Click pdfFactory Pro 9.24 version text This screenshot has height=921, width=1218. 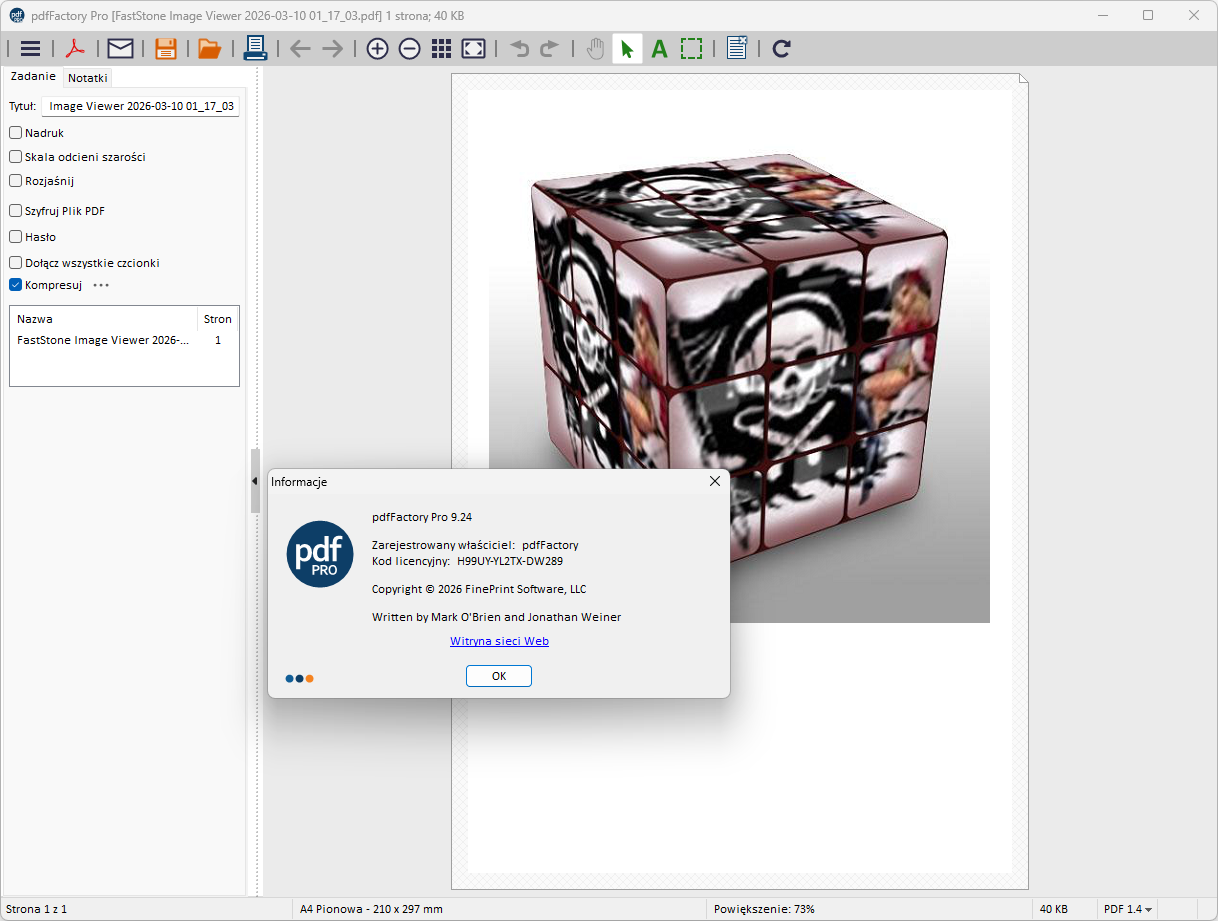[x=422, y=517]
